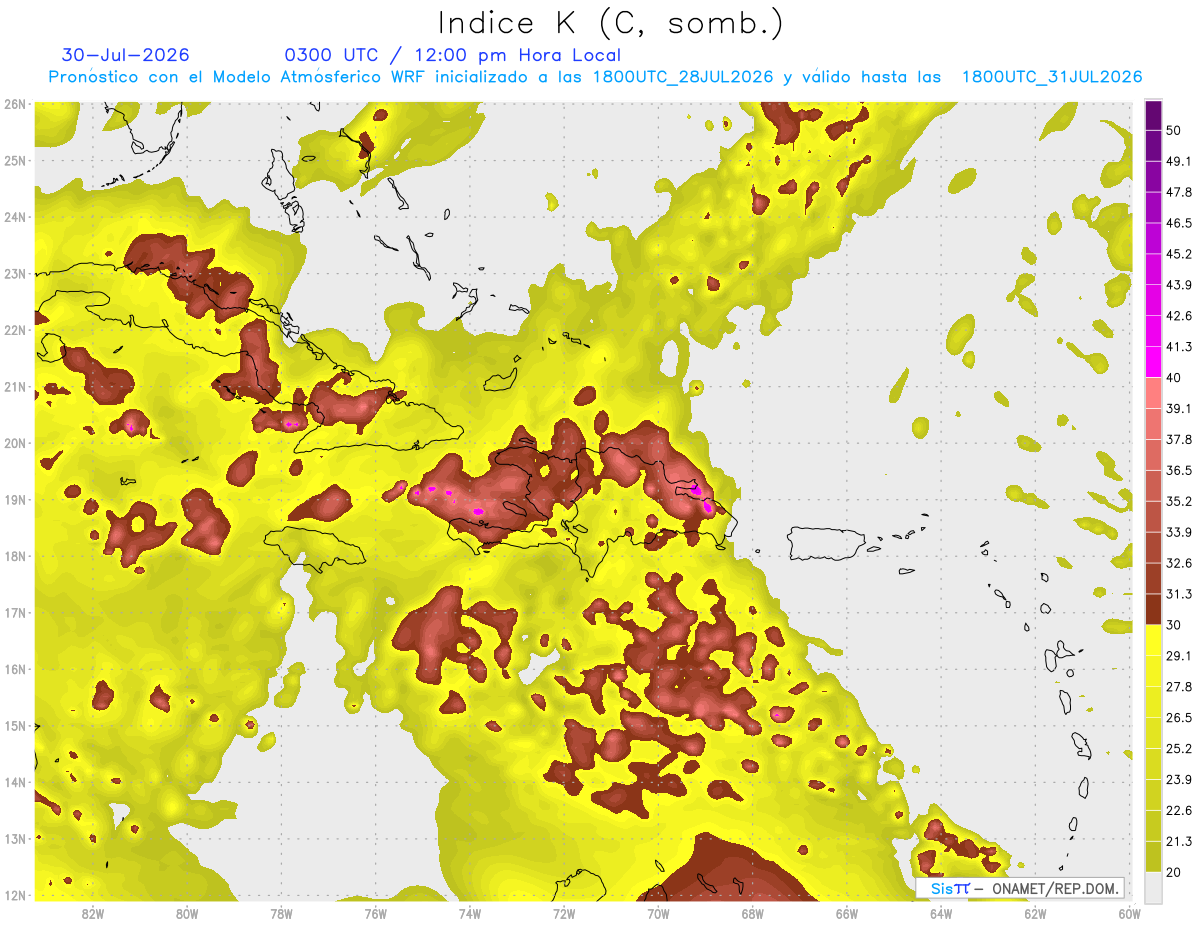1200x927 pixels.
Task: Click color bar label "45.2"
Action: click(1179, 253)
